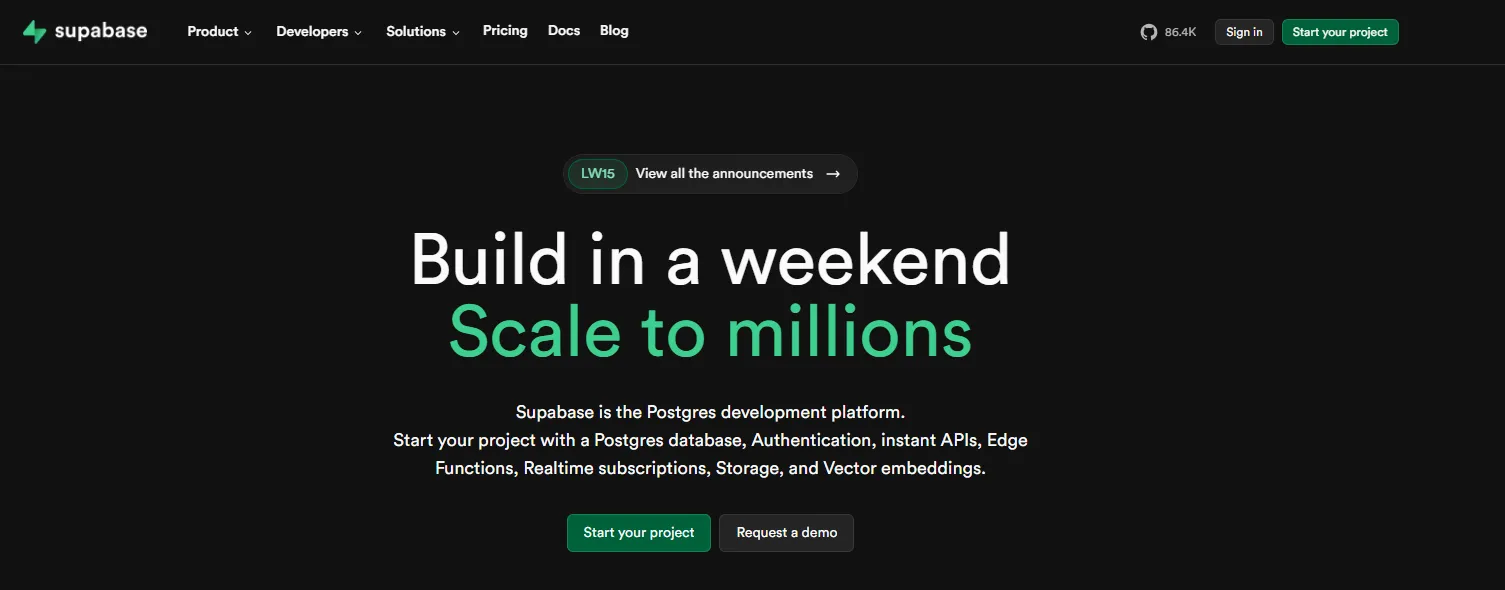The height and width of the screenshot is (590, 1505).
Task: Click the Supabase lightning bolt logo icon
Action: pos(35,32)
